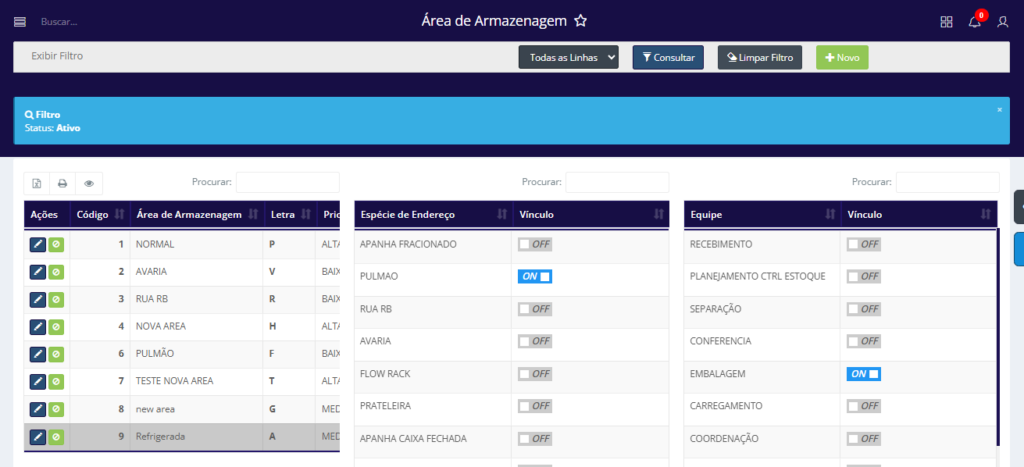Open the apps grid icon
Image resolution: width=1024 pixels, height=467 pixels.
tap(947, 22)
